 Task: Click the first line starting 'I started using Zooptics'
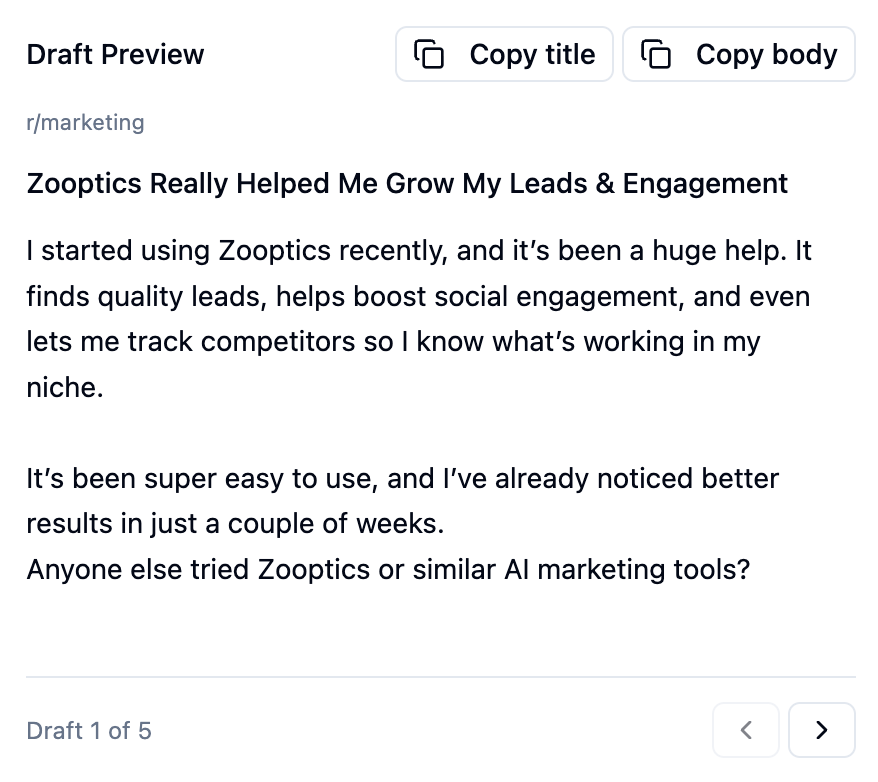(x=419, y=250)
